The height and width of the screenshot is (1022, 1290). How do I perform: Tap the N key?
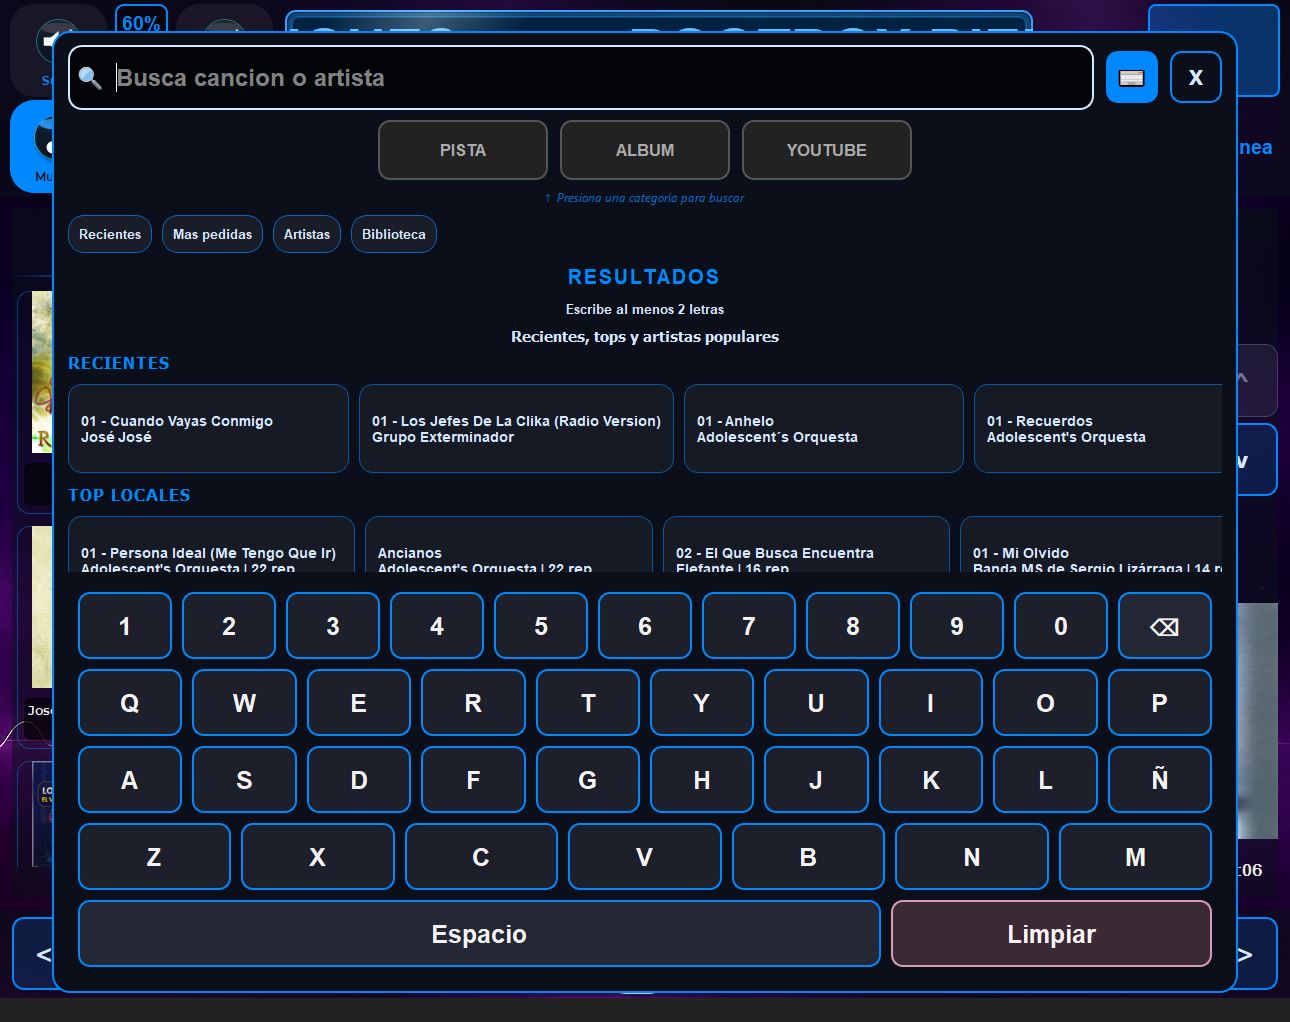(972, 857)
